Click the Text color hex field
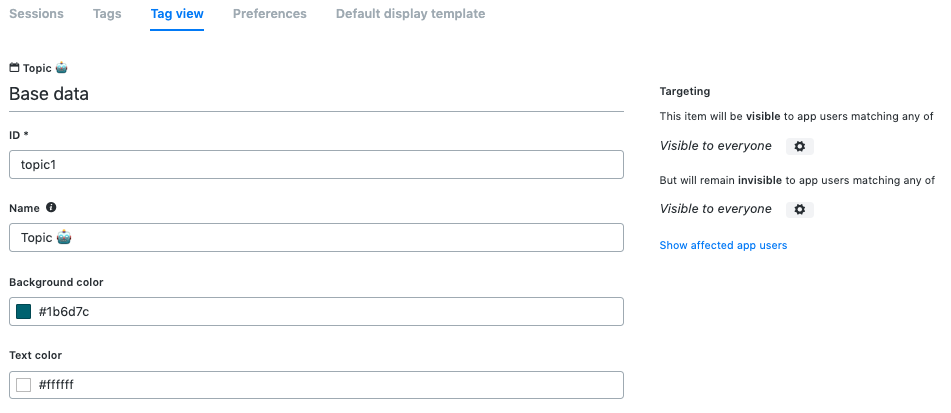The width and height of the screenshot is (951, 413). coord(316,384)
